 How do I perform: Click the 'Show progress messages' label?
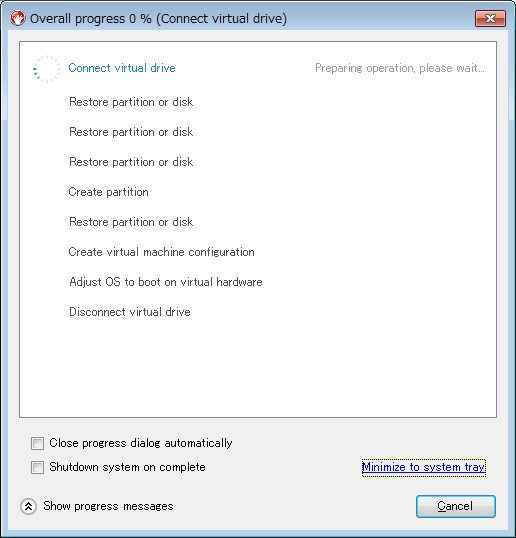tap(108, 506)
